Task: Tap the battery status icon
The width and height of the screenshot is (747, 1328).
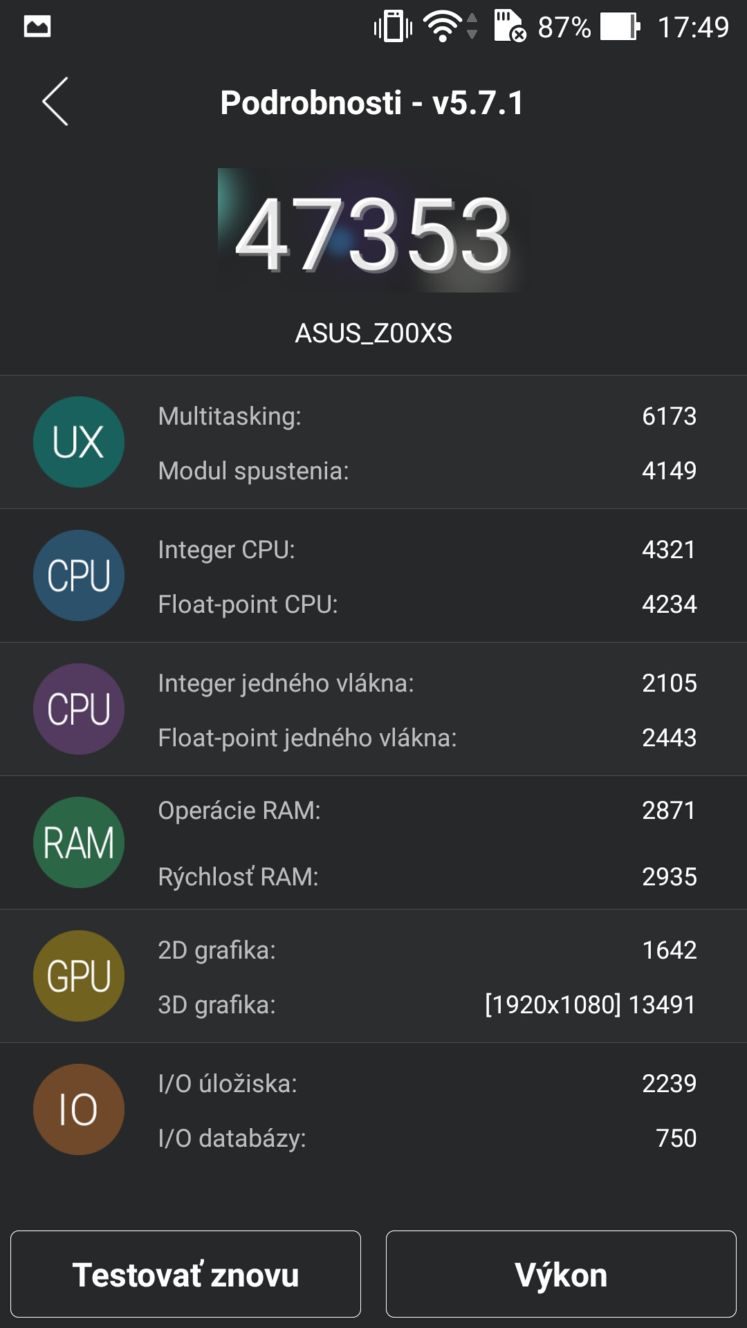Action: pyautogui.click(x=620, y=27)
